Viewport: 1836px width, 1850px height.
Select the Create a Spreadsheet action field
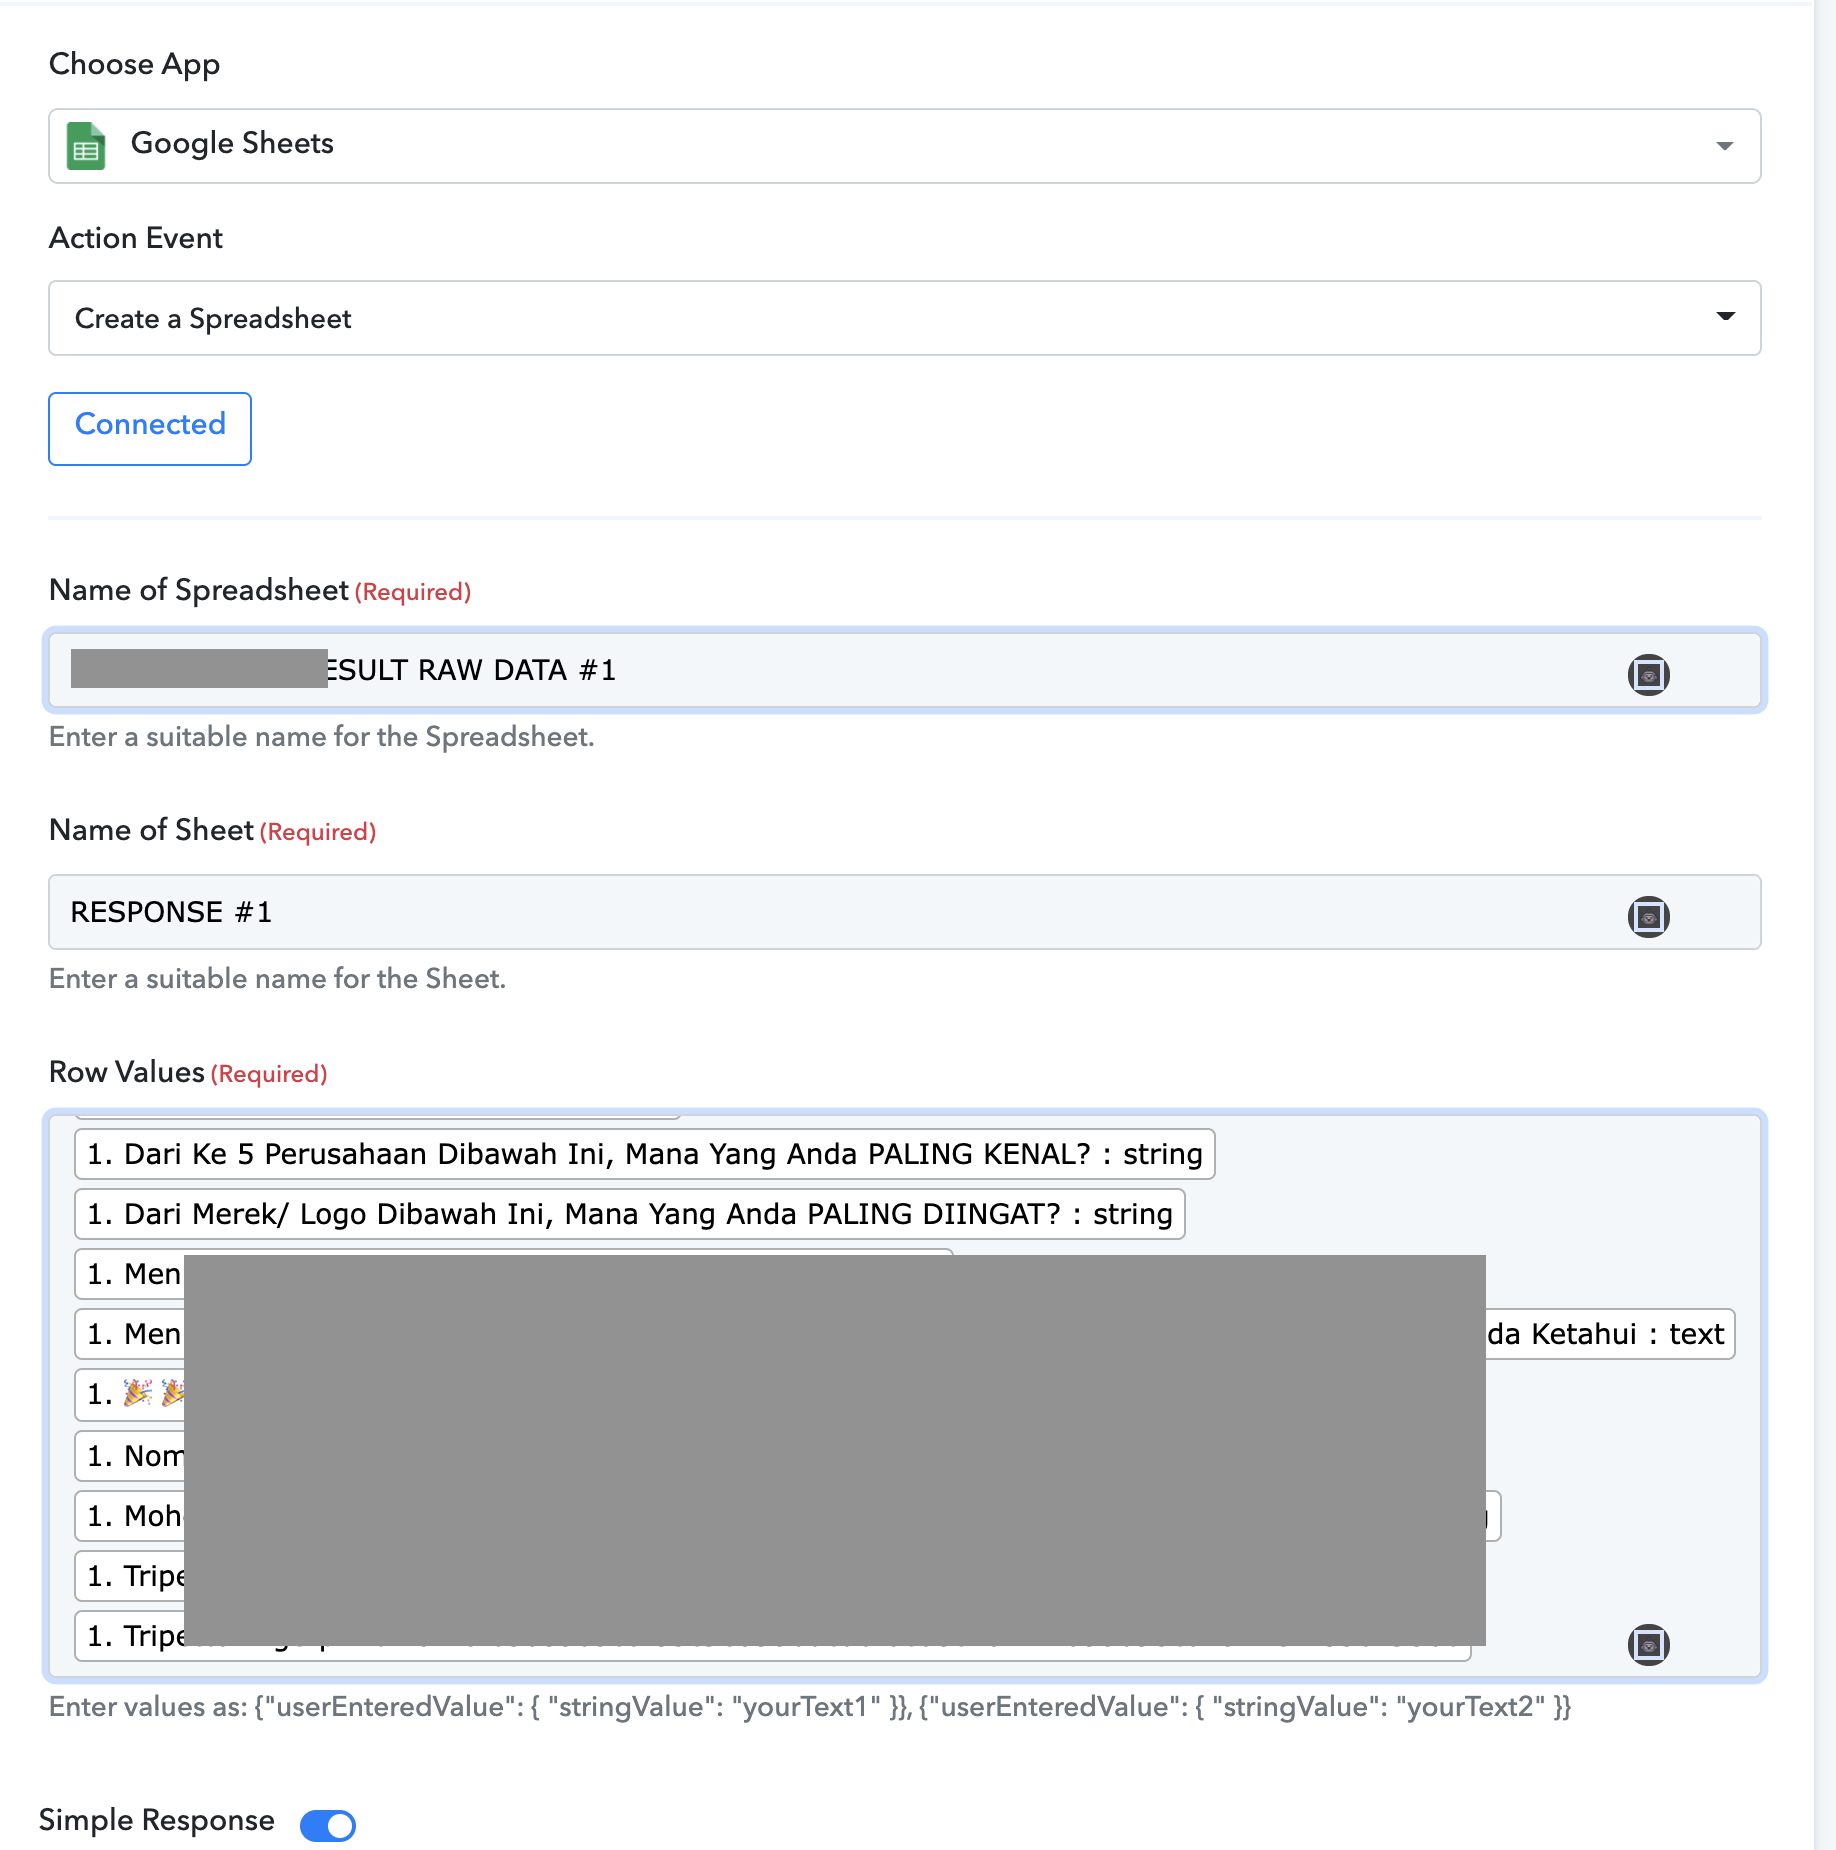(904, 318)
